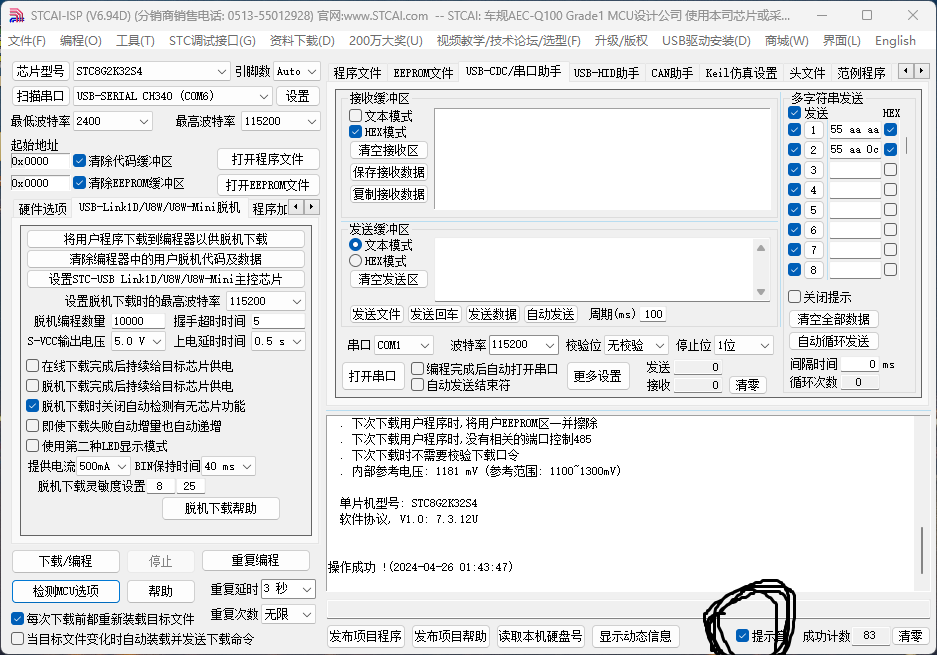Click send buffer scrollbar up arrow
Image resolution: width=937 pixels, height=655 pixels.
click(761, 247)
